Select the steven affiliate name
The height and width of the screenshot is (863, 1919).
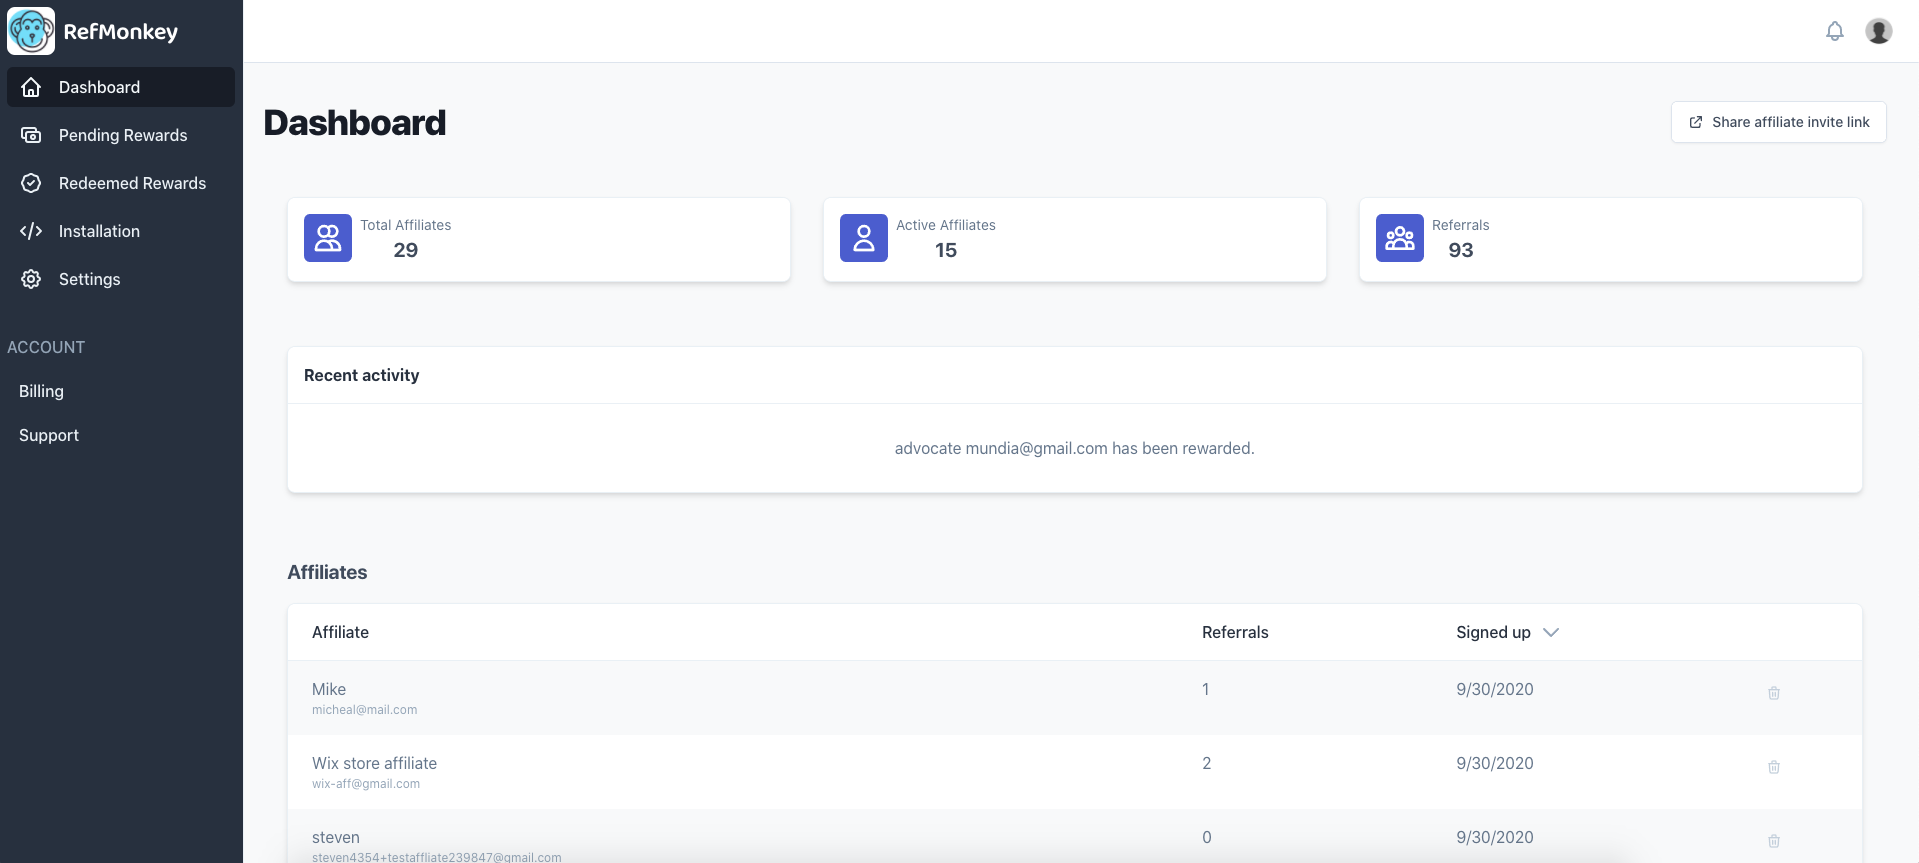pos(336,837)
